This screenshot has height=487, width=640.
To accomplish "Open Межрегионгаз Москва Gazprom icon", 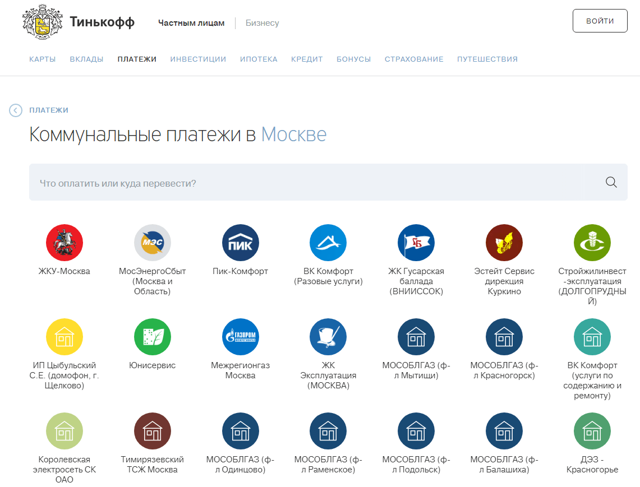I will (x=240, y=337).
